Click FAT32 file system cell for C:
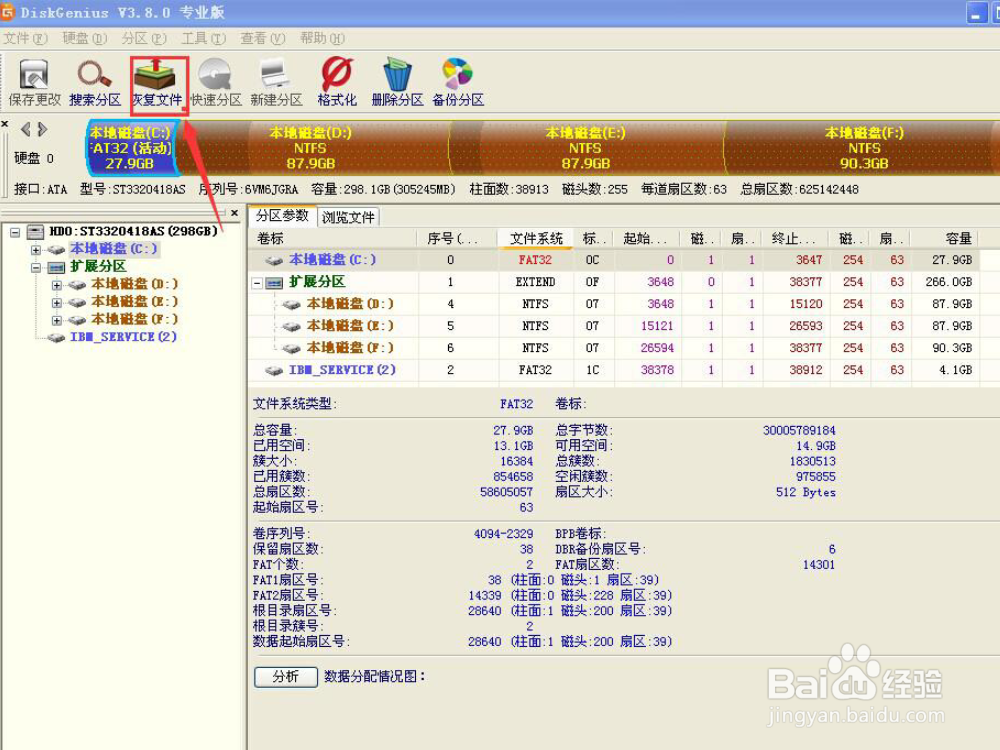Image resolution: width=1000 pixels, height=750 pixels. [x=535, y=260]
